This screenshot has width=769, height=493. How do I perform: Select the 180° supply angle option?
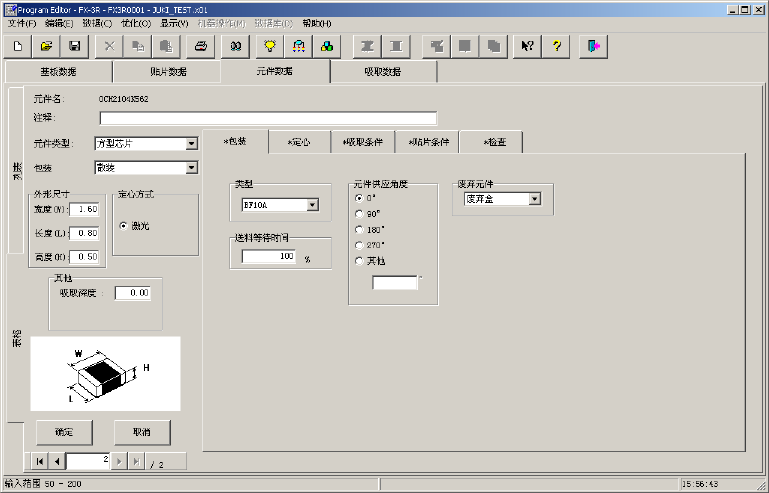tap(359, 229)
